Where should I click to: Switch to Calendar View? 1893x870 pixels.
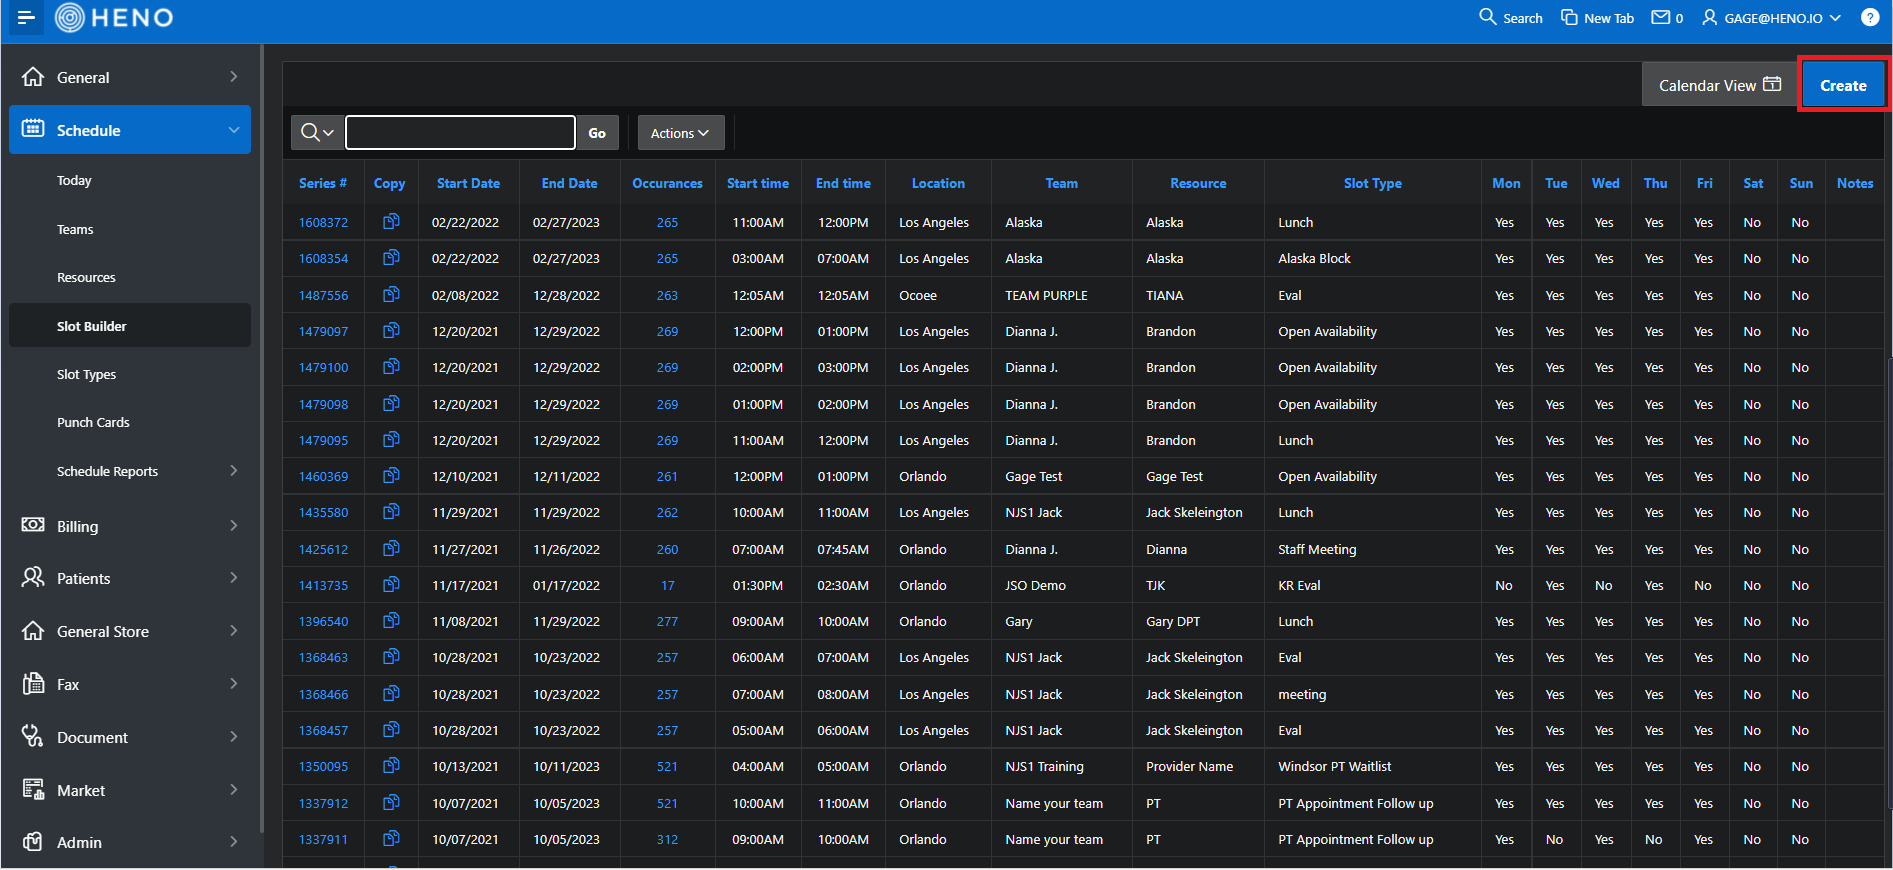1718,85
